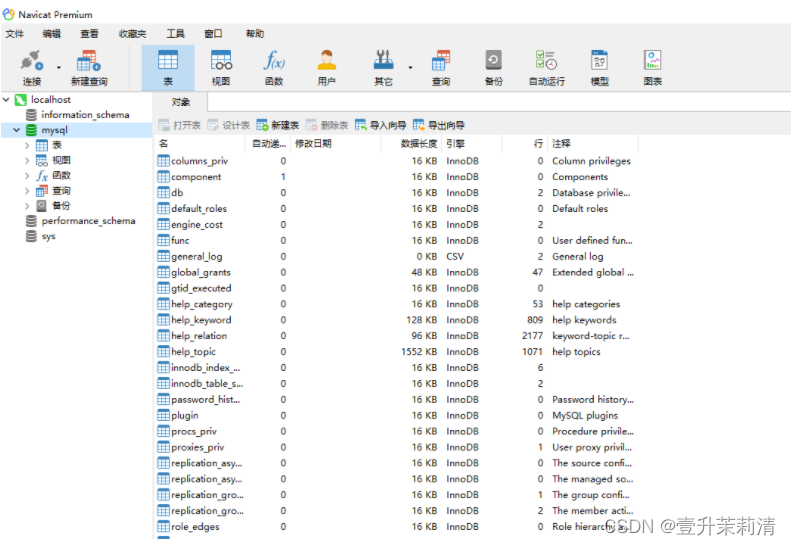Expand the 查询 node under mysql
Viewport: 791px width, 545px height.
[27, 191]
